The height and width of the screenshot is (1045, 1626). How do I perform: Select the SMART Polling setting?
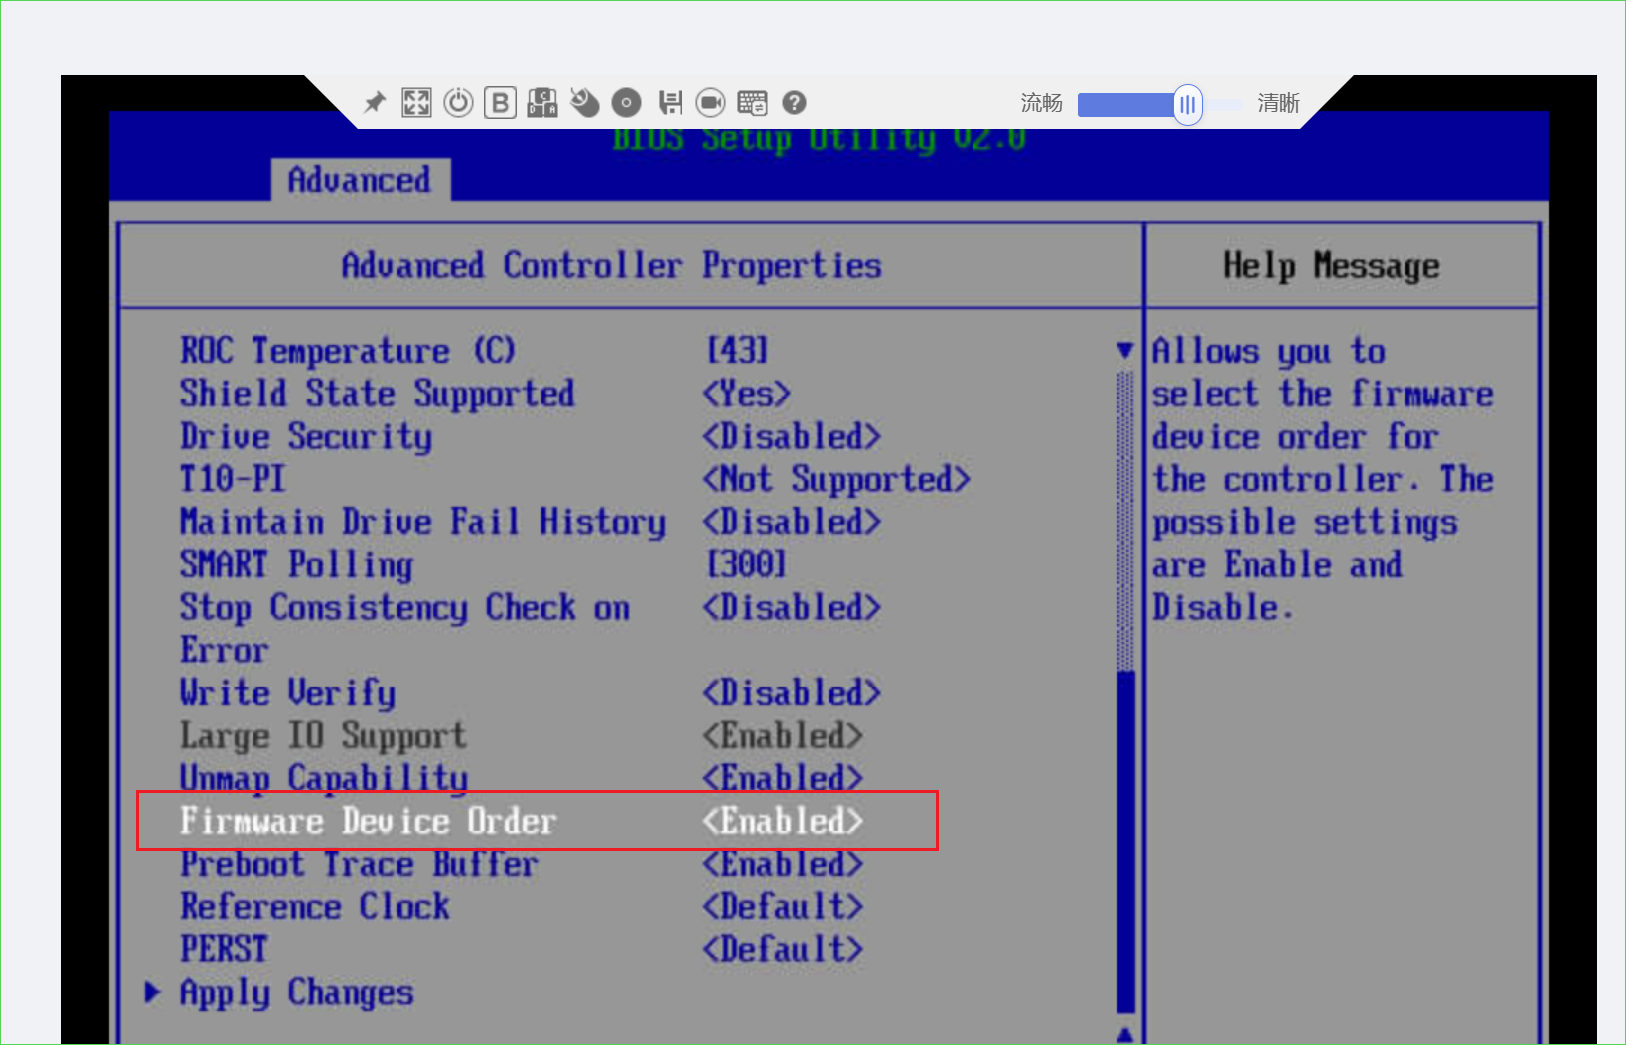coord(296,565)
